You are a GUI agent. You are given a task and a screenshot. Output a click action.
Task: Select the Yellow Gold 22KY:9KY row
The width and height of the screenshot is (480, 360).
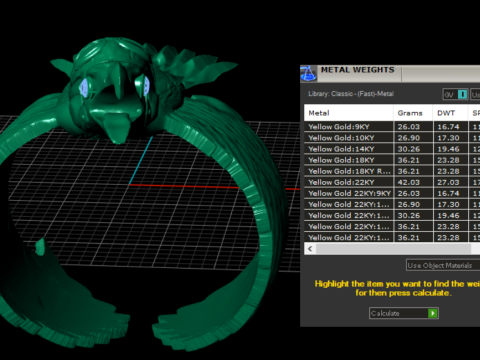392,193
